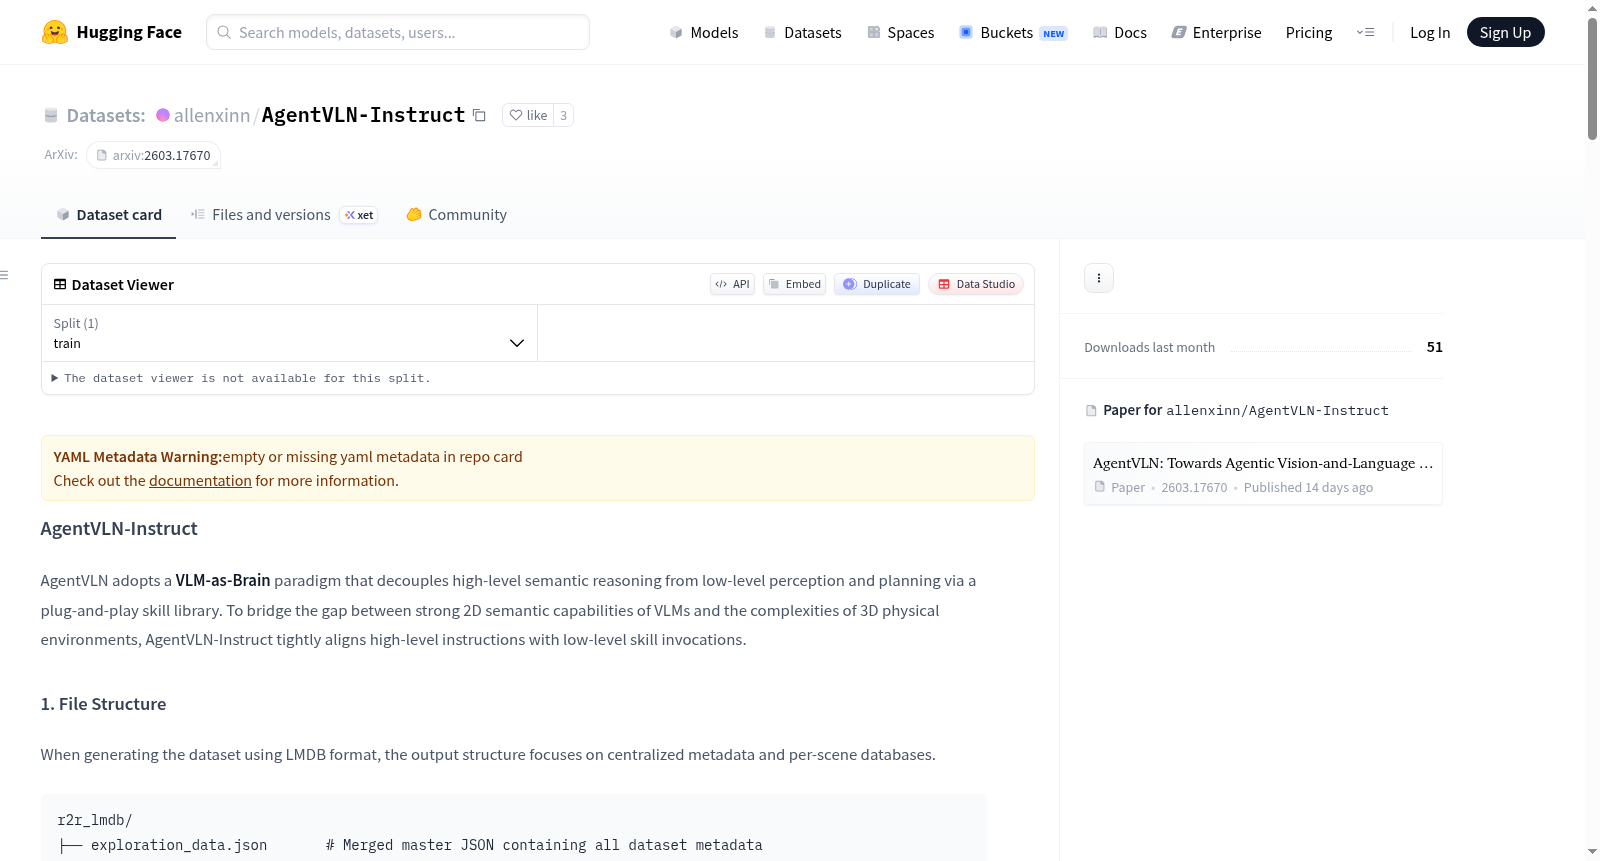Open the like count showing 3
1600x861 pixels.
coord(564,115)
